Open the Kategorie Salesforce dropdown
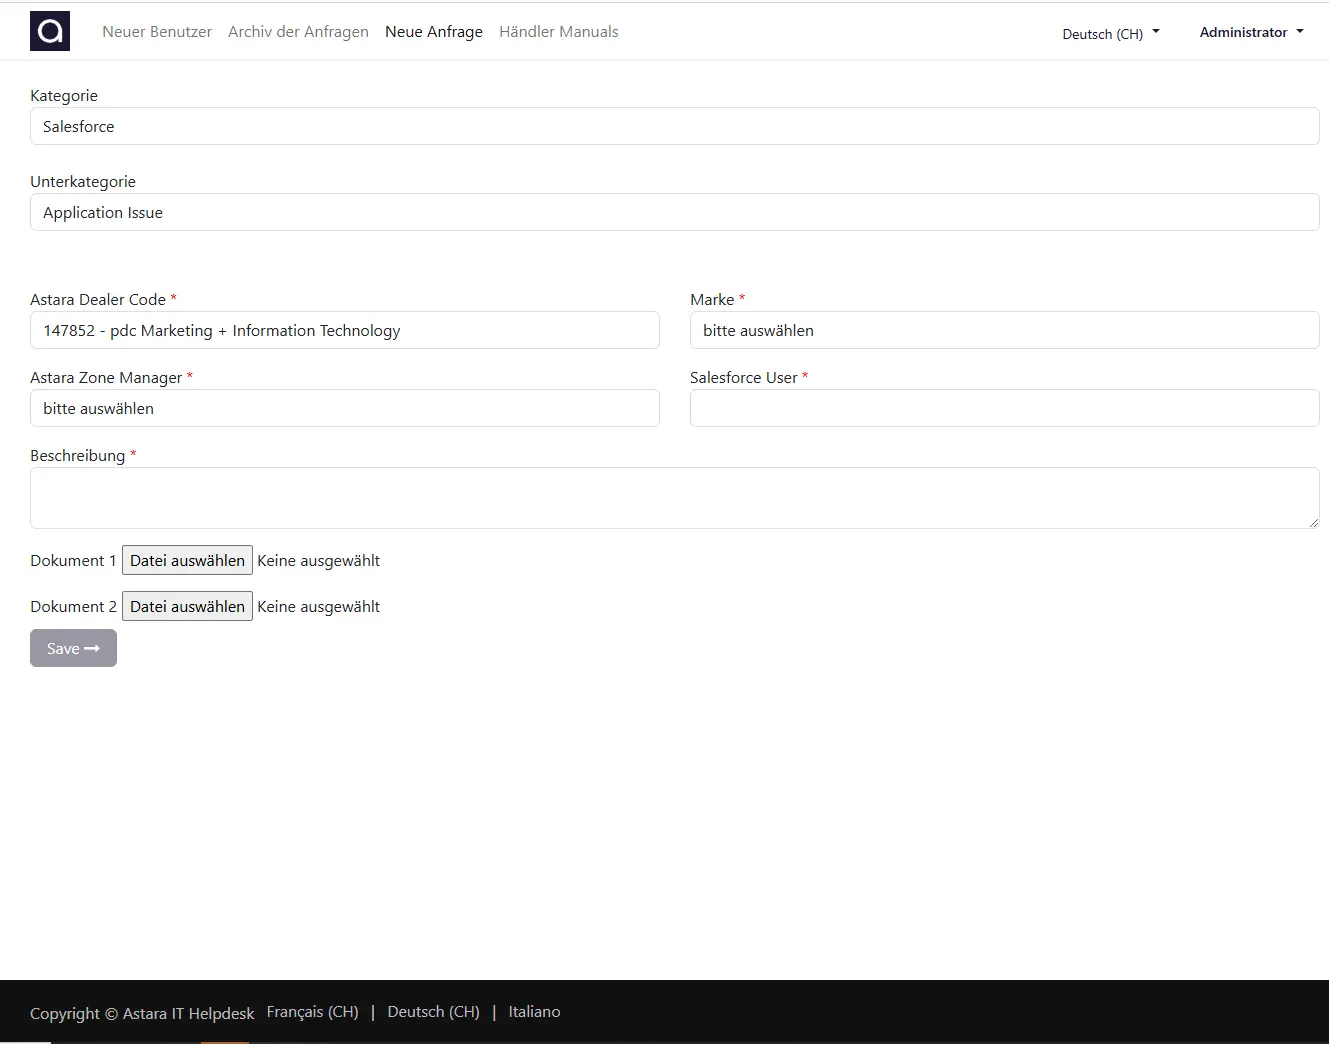Image resolution: width=1329 pixels, height=1044 pixels. coord(674,127)
